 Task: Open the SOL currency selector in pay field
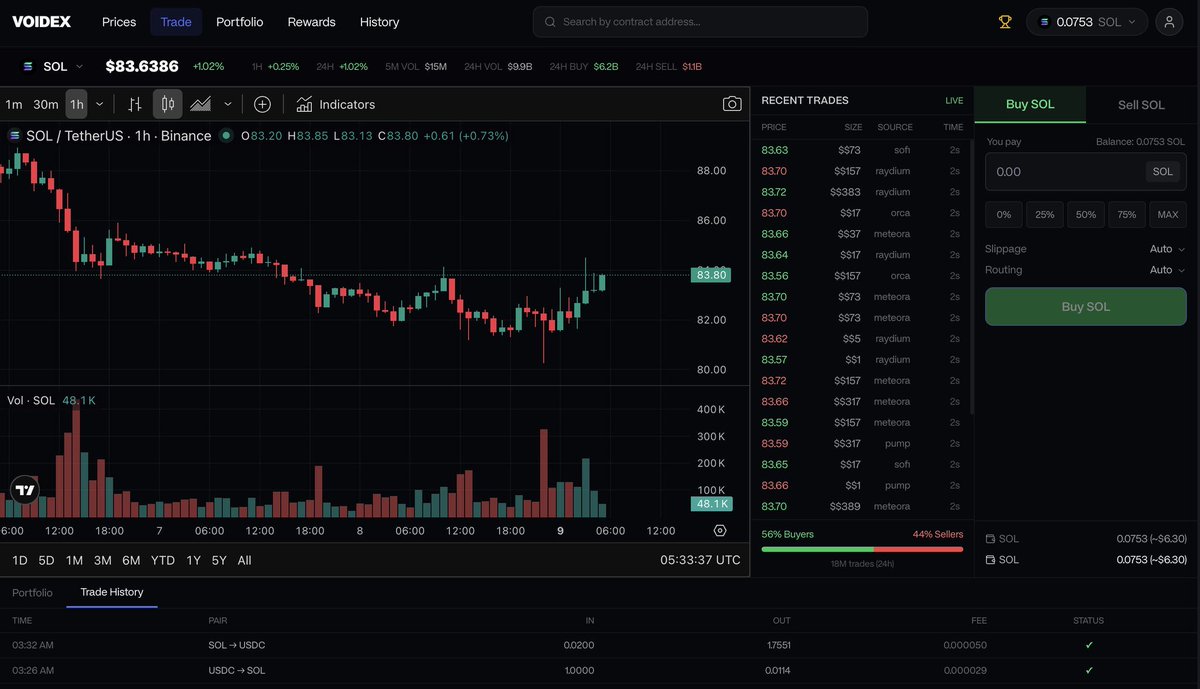click(1163, 172)
